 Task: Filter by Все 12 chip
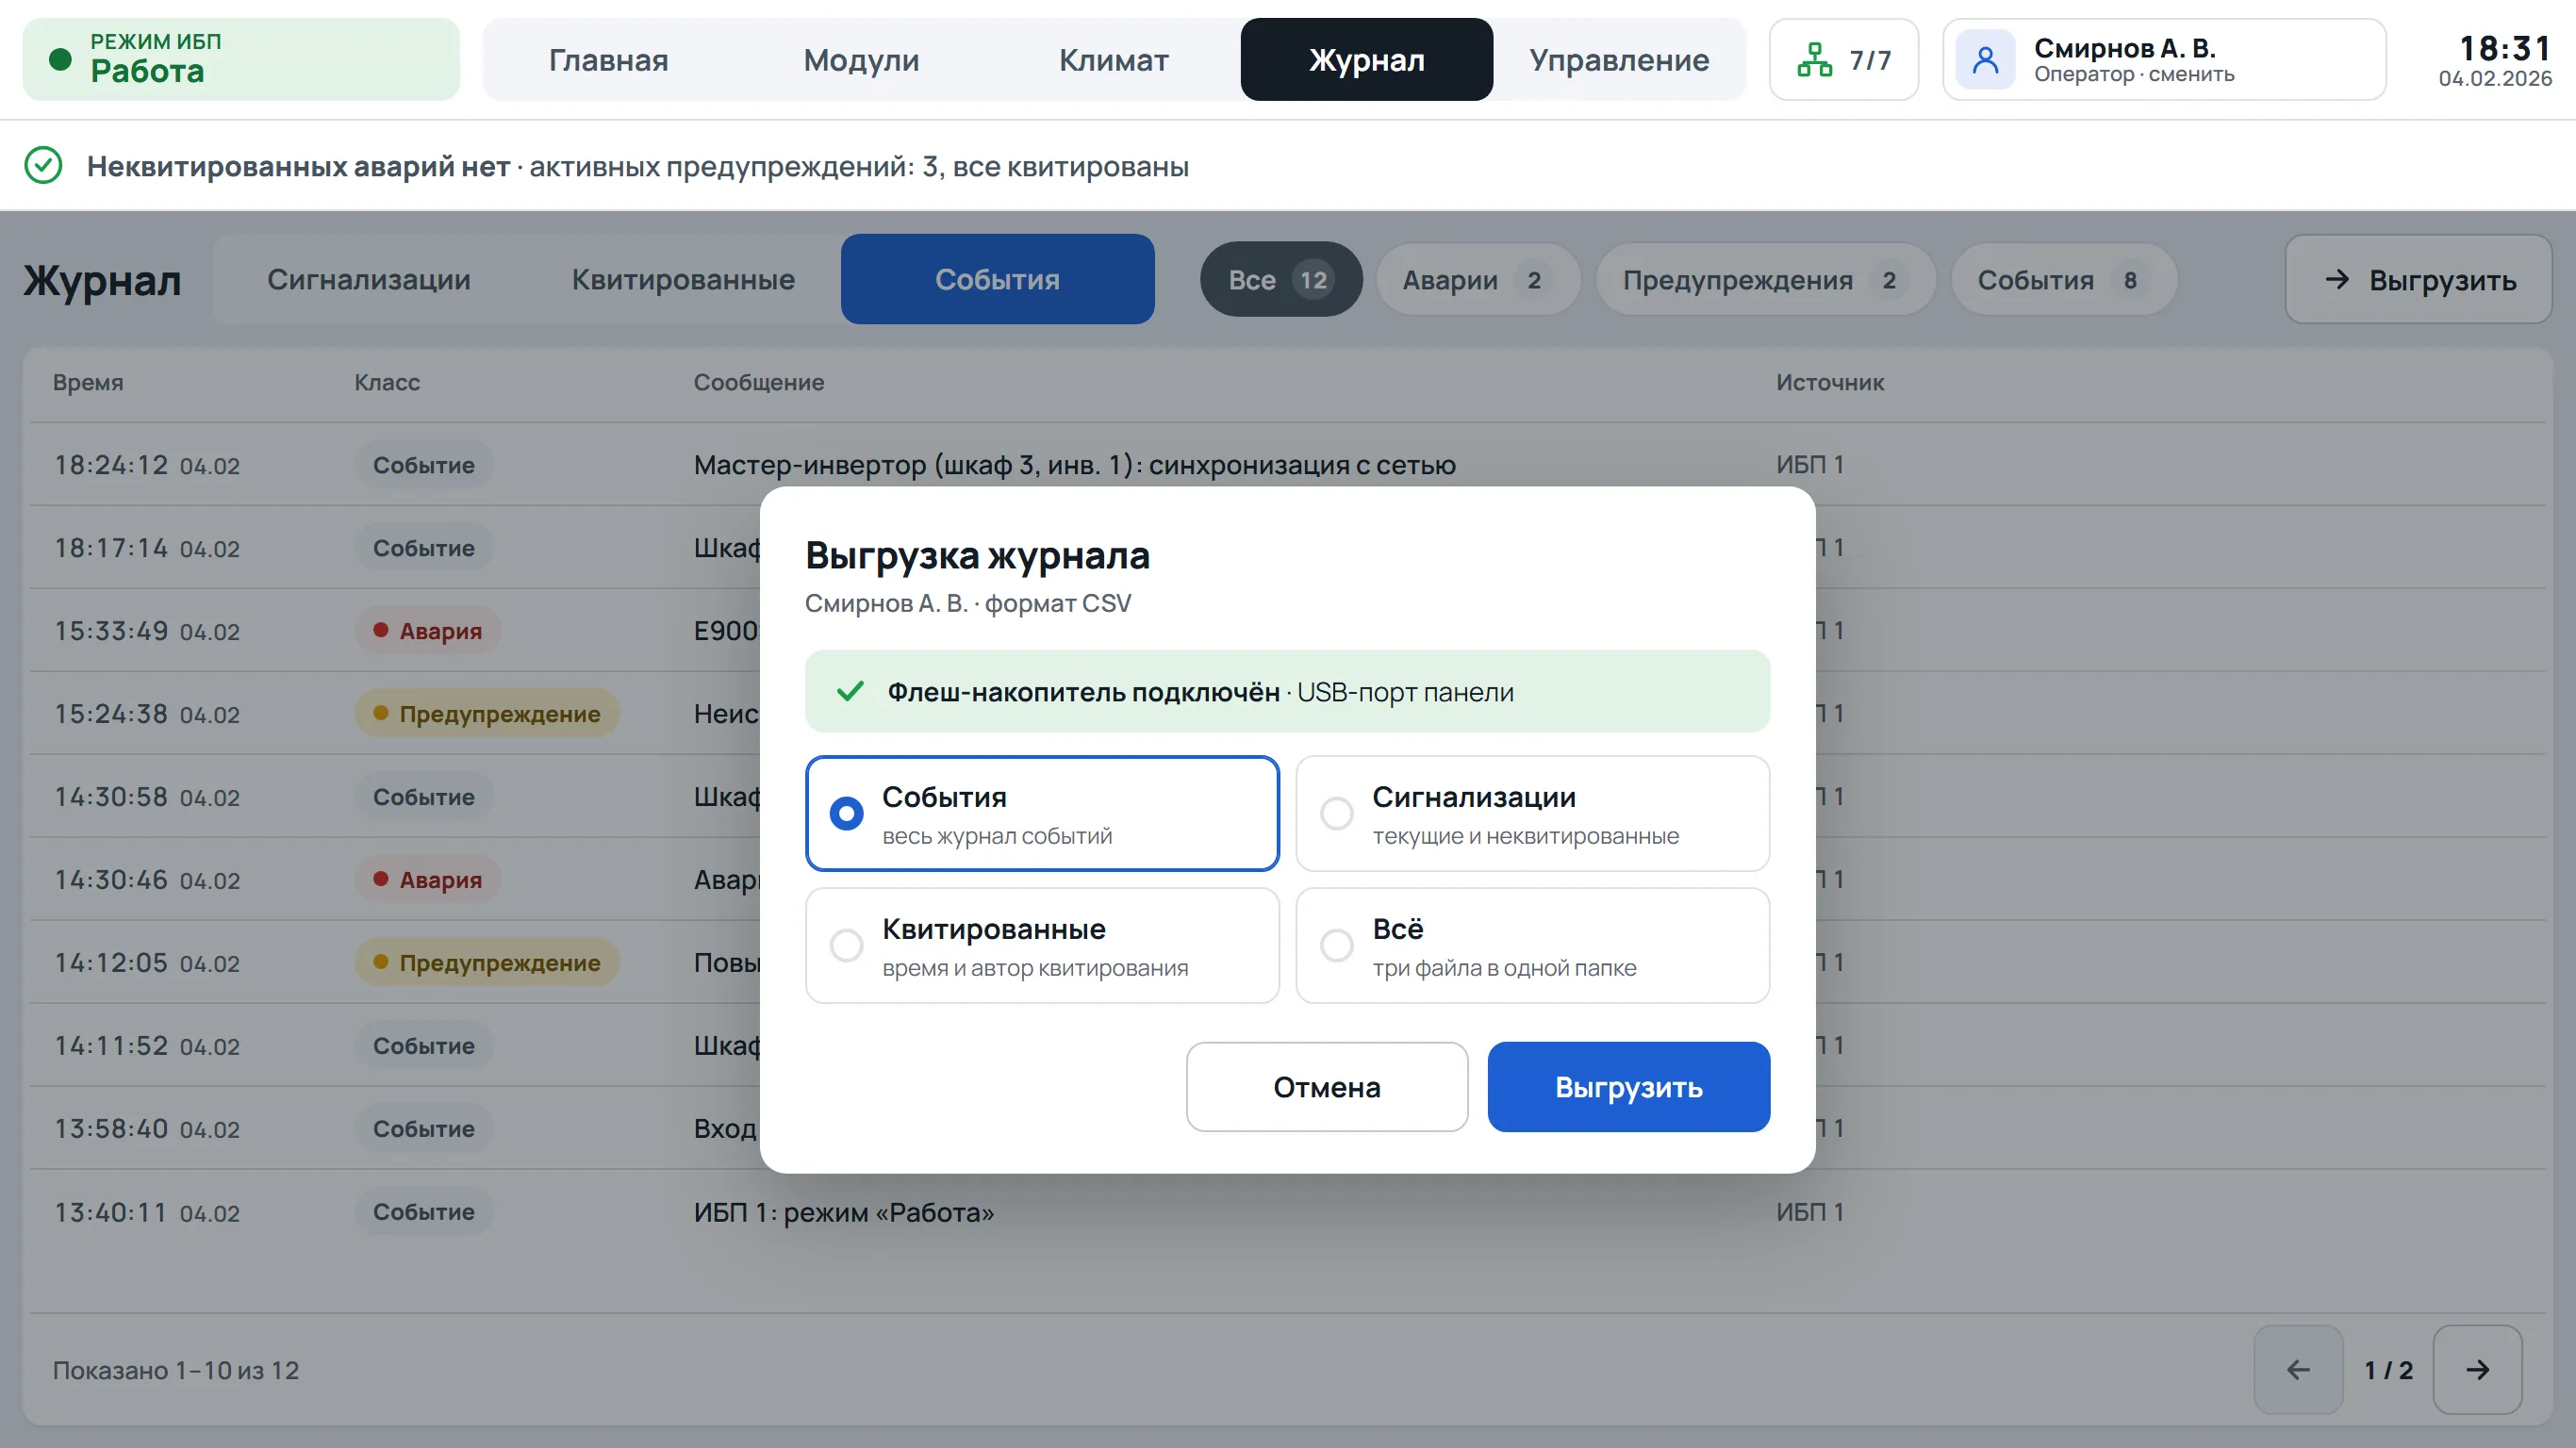pos(1280,280)
